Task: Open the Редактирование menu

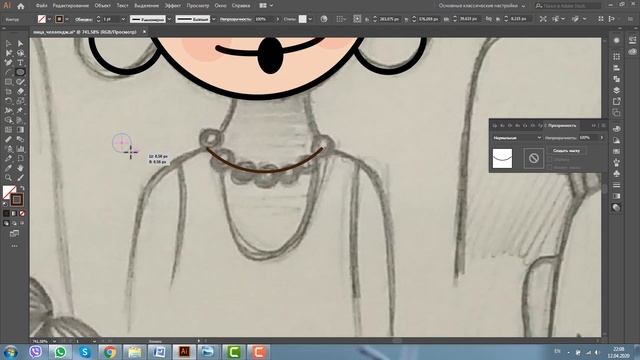Action: 71,6
